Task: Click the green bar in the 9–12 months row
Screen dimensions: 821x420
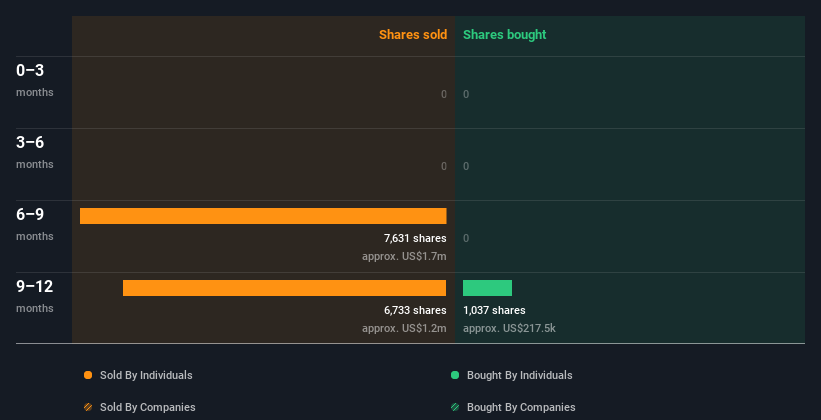Action: pos(487,288)
